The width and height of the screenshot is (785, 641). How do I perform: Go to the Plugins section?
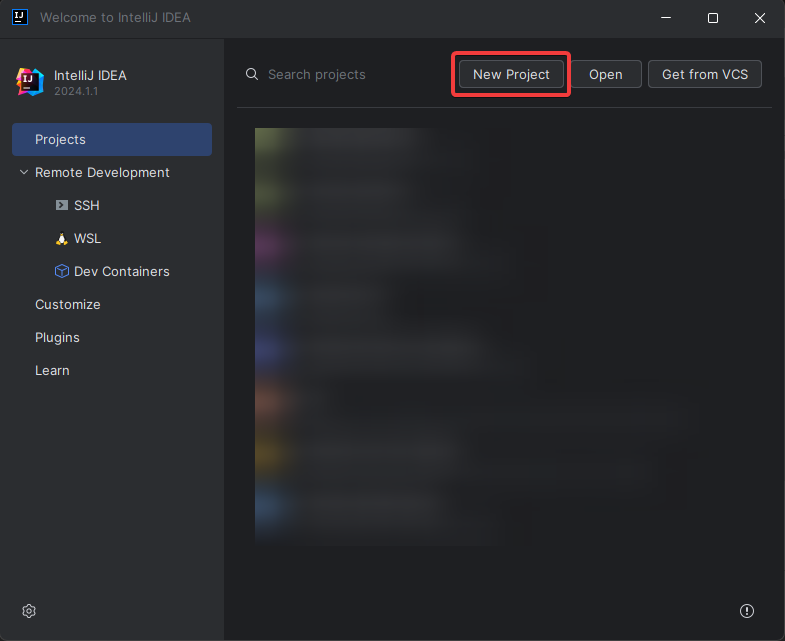point(57,338)
